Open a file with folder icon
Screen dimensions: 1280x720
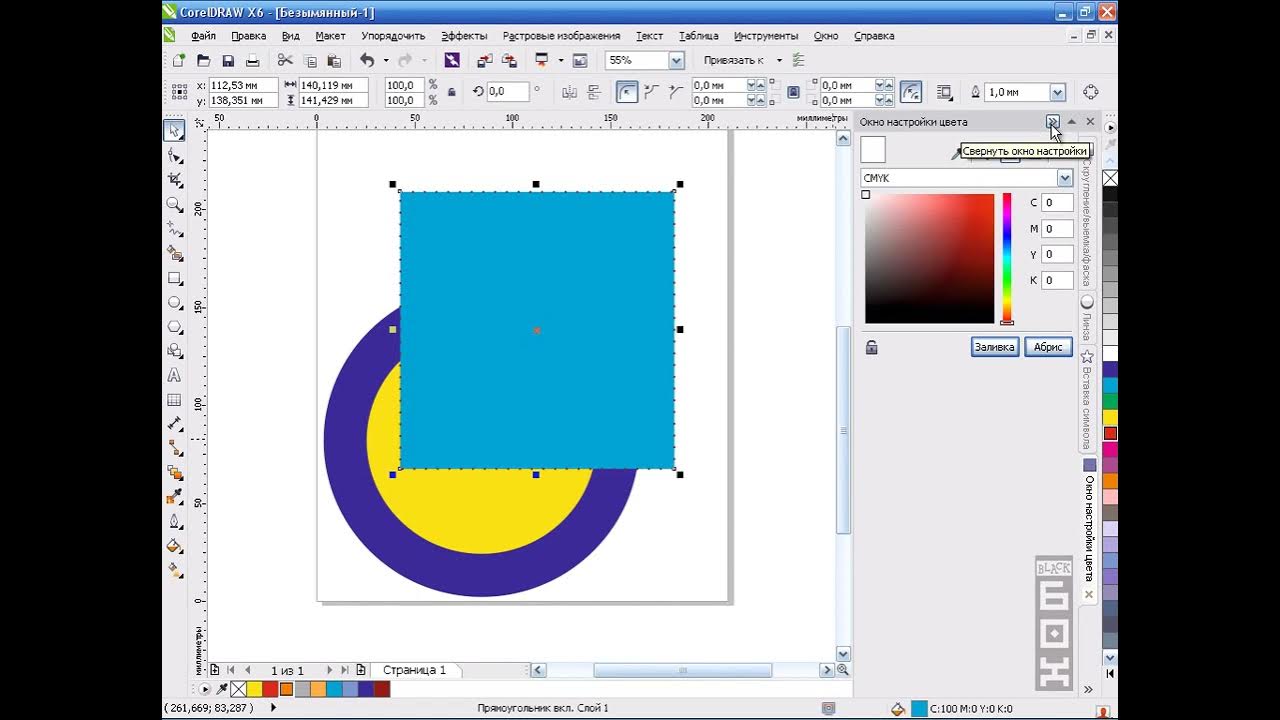(204, 60)
